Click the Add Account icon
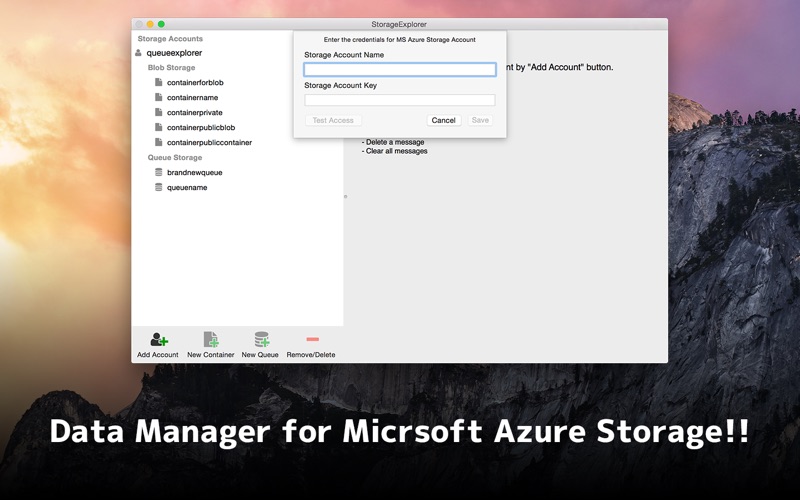Viewport: 800px width, 500px height. coord(159,339)
